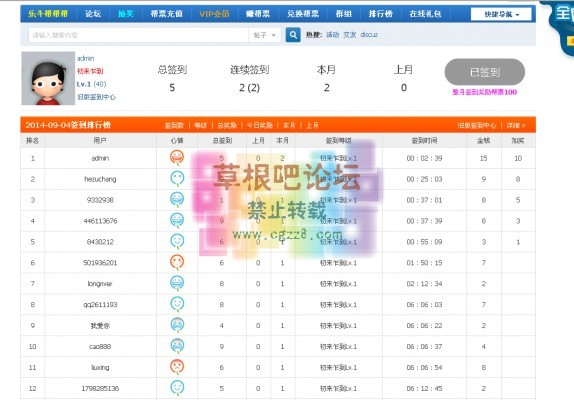Click 旧版签到中心 in the orange bar

coord(477,125)
